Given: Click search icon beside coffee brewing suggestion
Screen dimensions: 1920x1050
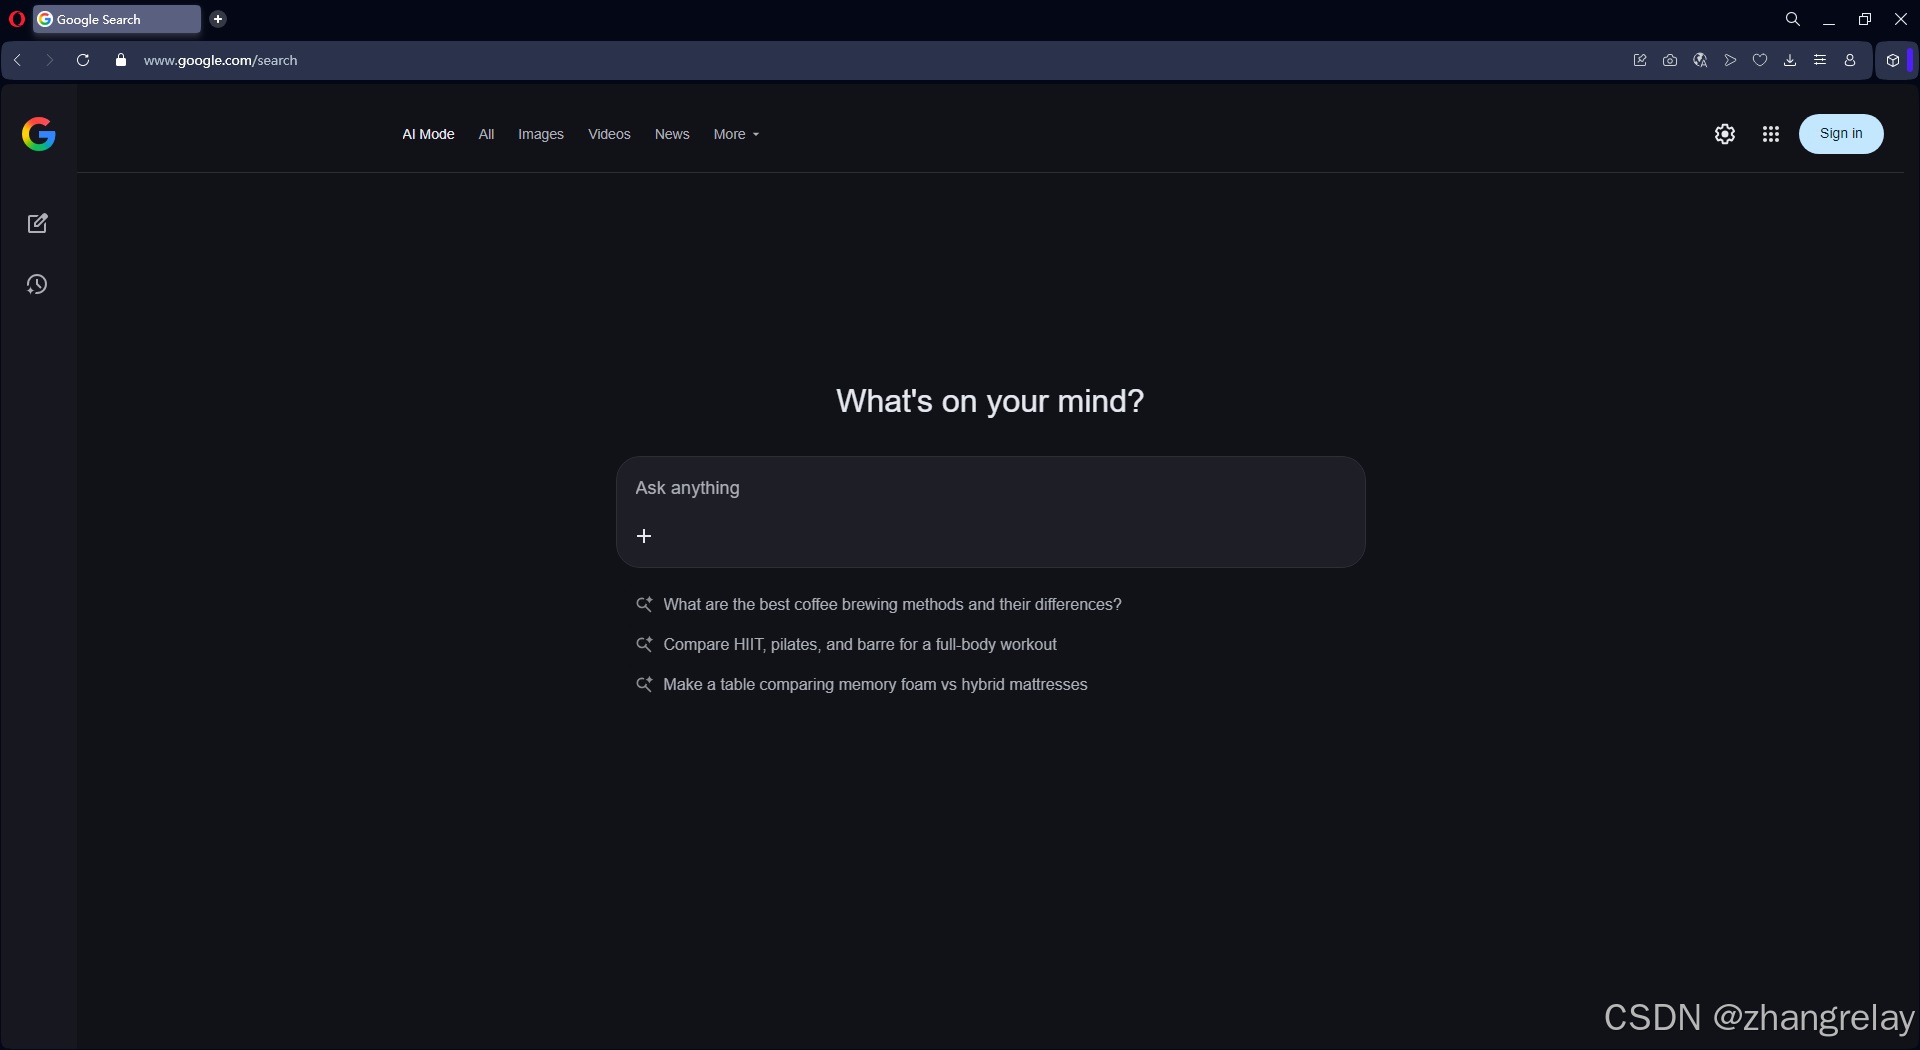Looking at the screenshot, I should click(x=644, y=604).
